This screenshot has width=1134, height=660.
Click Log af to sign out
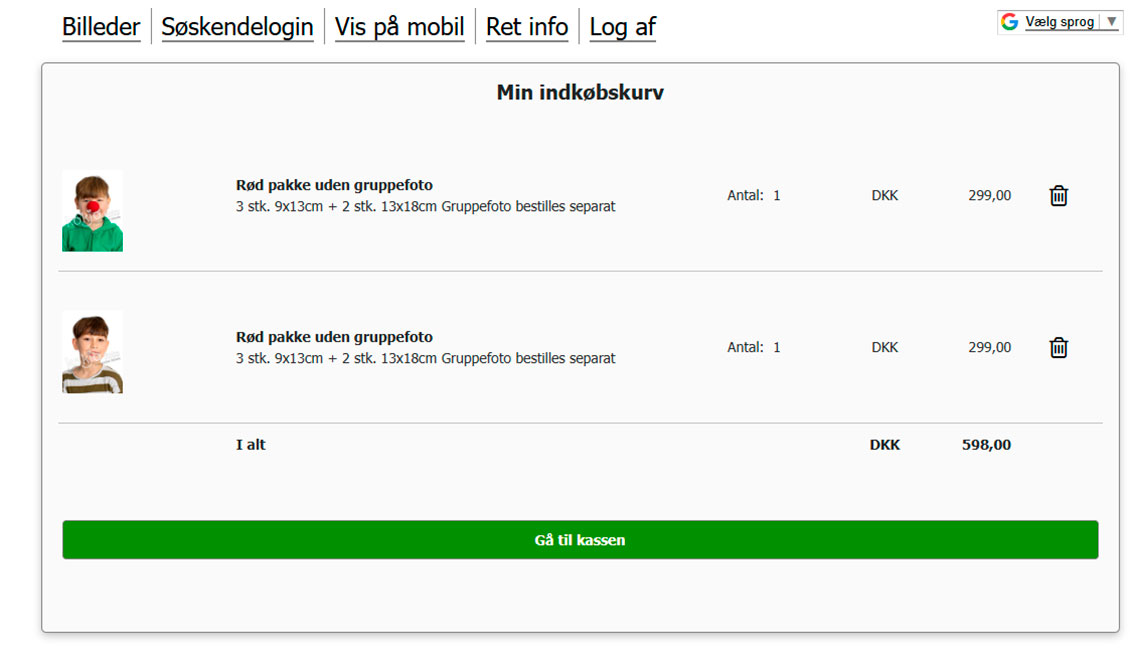click(x=623, y=27)
